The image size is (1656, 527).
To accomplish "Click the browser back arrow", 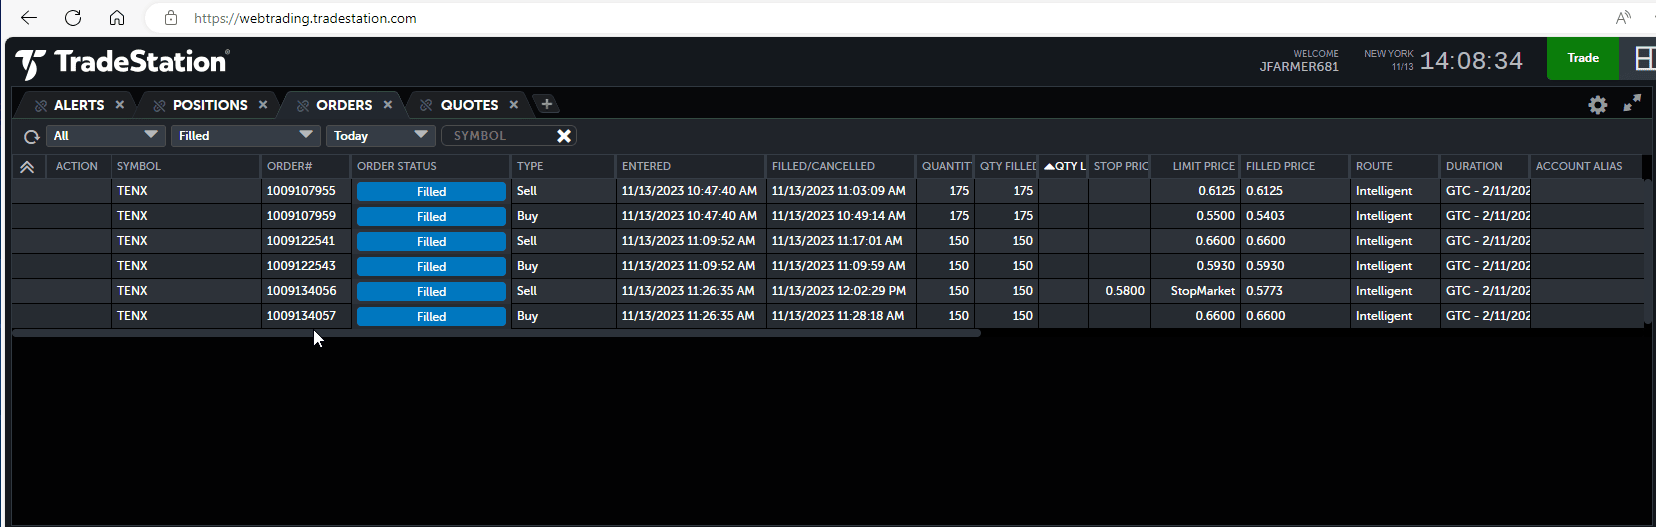I will [29, 18].
